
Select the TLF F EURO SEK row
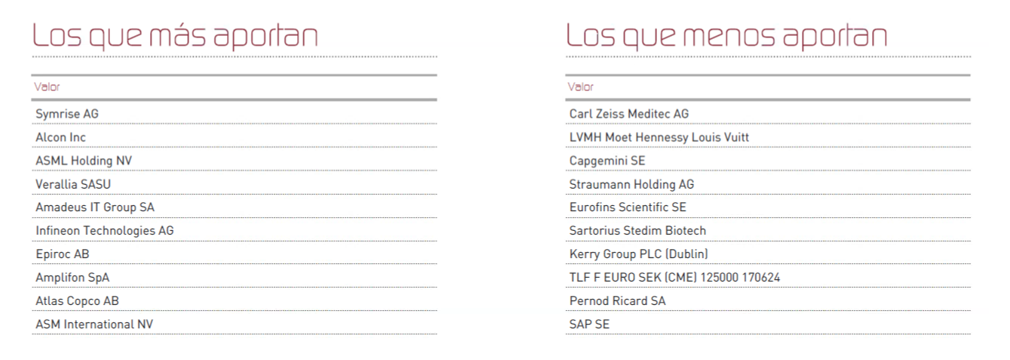(x=768, y=278)
